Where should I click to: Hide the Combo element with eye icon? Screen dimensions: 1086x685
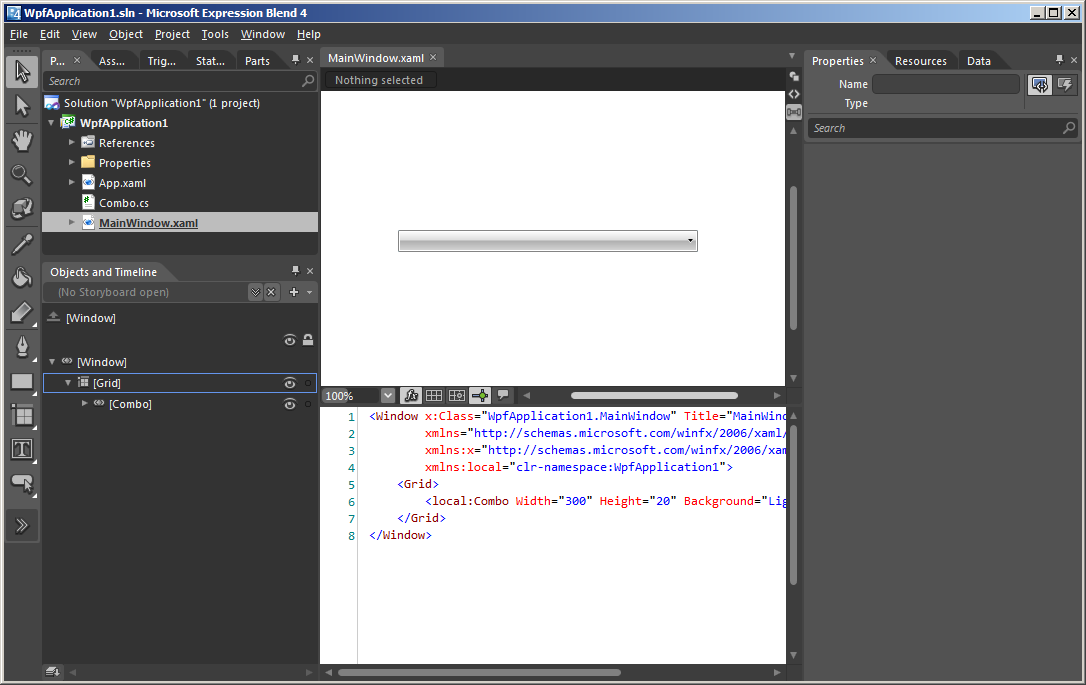click(x=290, y=404)
